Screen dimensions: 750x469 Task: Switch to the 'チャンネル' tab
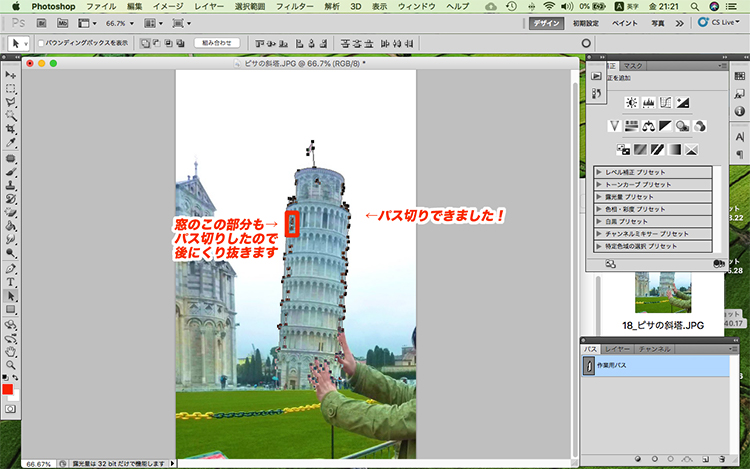point(654,349)
